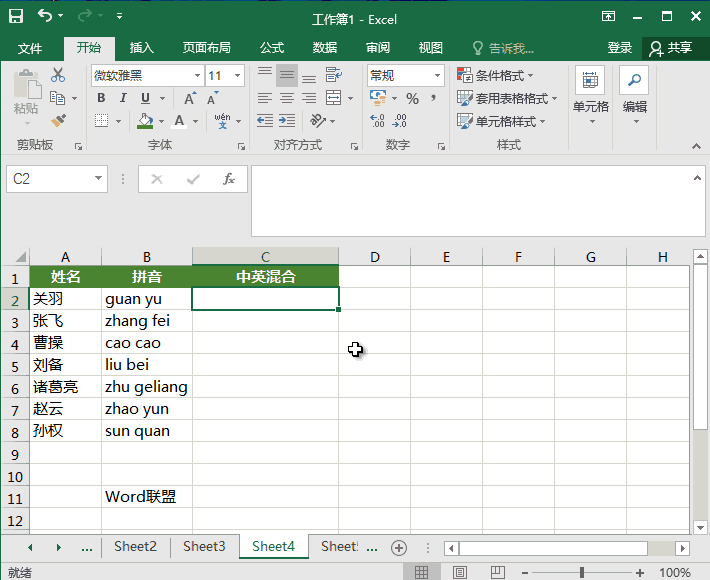This screenshot has height=580, width=710.
Task: Expand the Name Box dropdown arrow
Action: pyautogui.click(x=98, y=179)
